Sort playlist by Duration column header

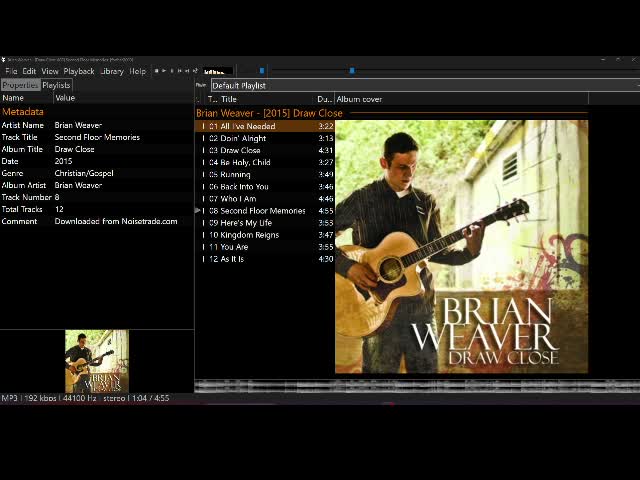(x=324, y=99)
